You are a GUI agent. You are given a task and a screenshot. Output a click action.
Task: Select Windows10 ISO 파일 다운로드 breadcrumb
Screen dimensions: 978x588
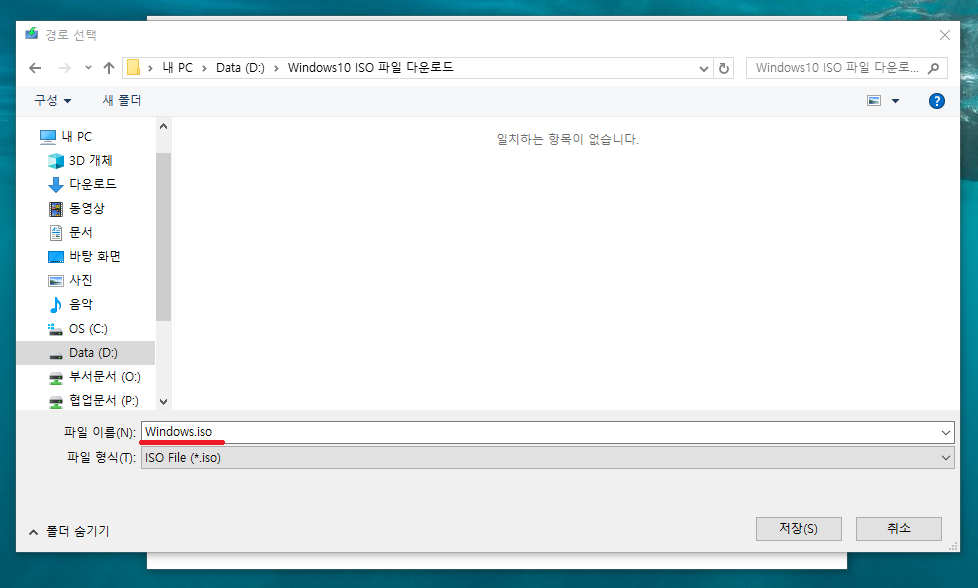tap(370, 67)
